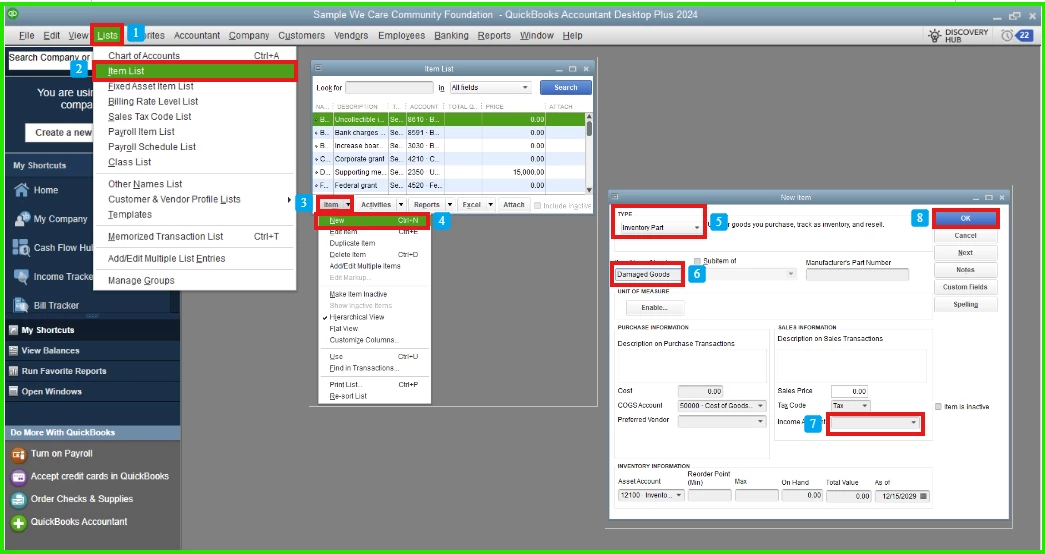
Task: Click the View Balances panel icon
Action: click(13, 351)
